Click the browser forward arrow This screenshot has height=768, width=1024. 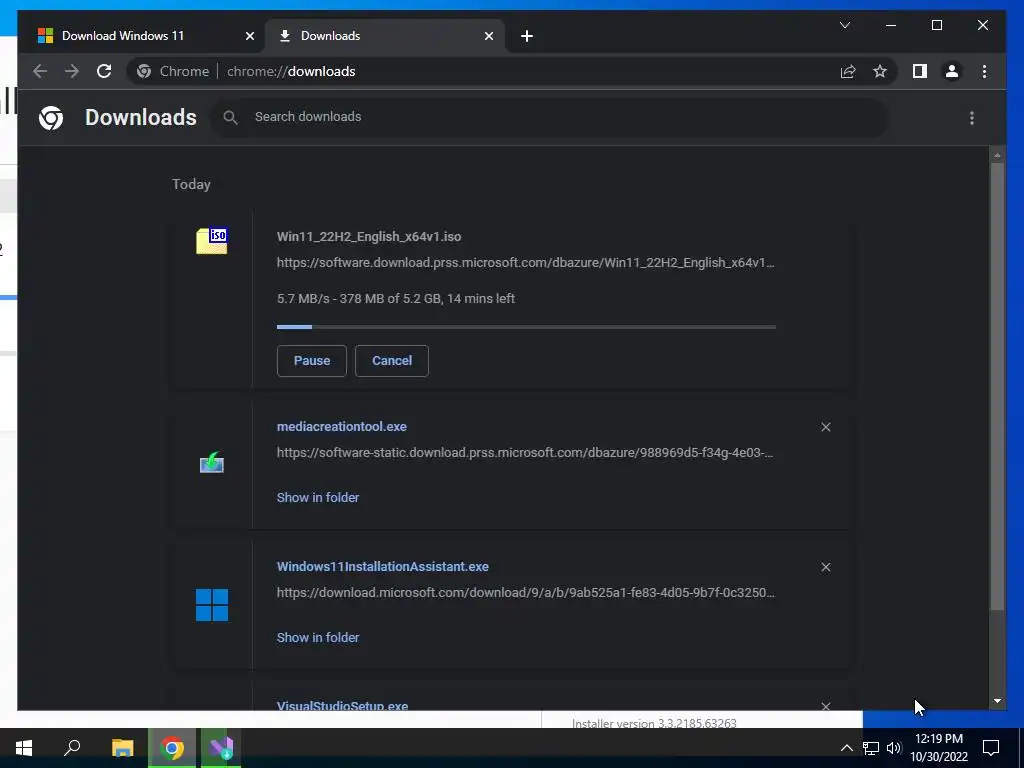click(72, 71)
